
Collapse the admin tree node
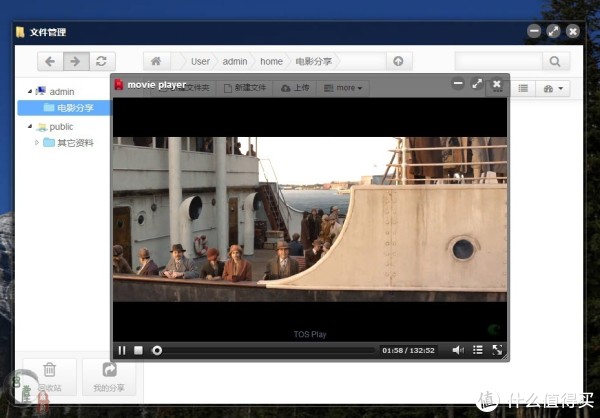pos(30,91)
